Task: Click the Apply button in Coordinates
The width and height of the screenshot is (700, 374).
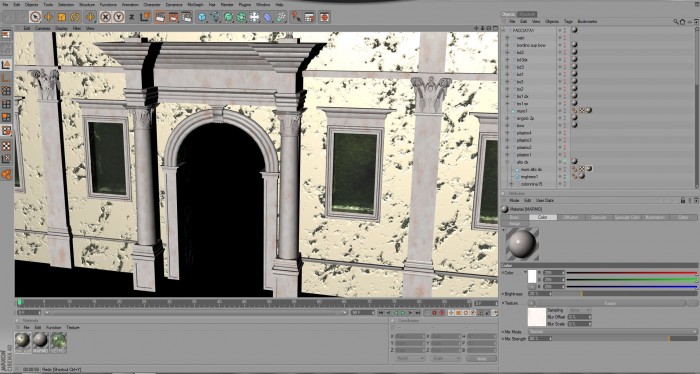Action: tap(481, 358)
